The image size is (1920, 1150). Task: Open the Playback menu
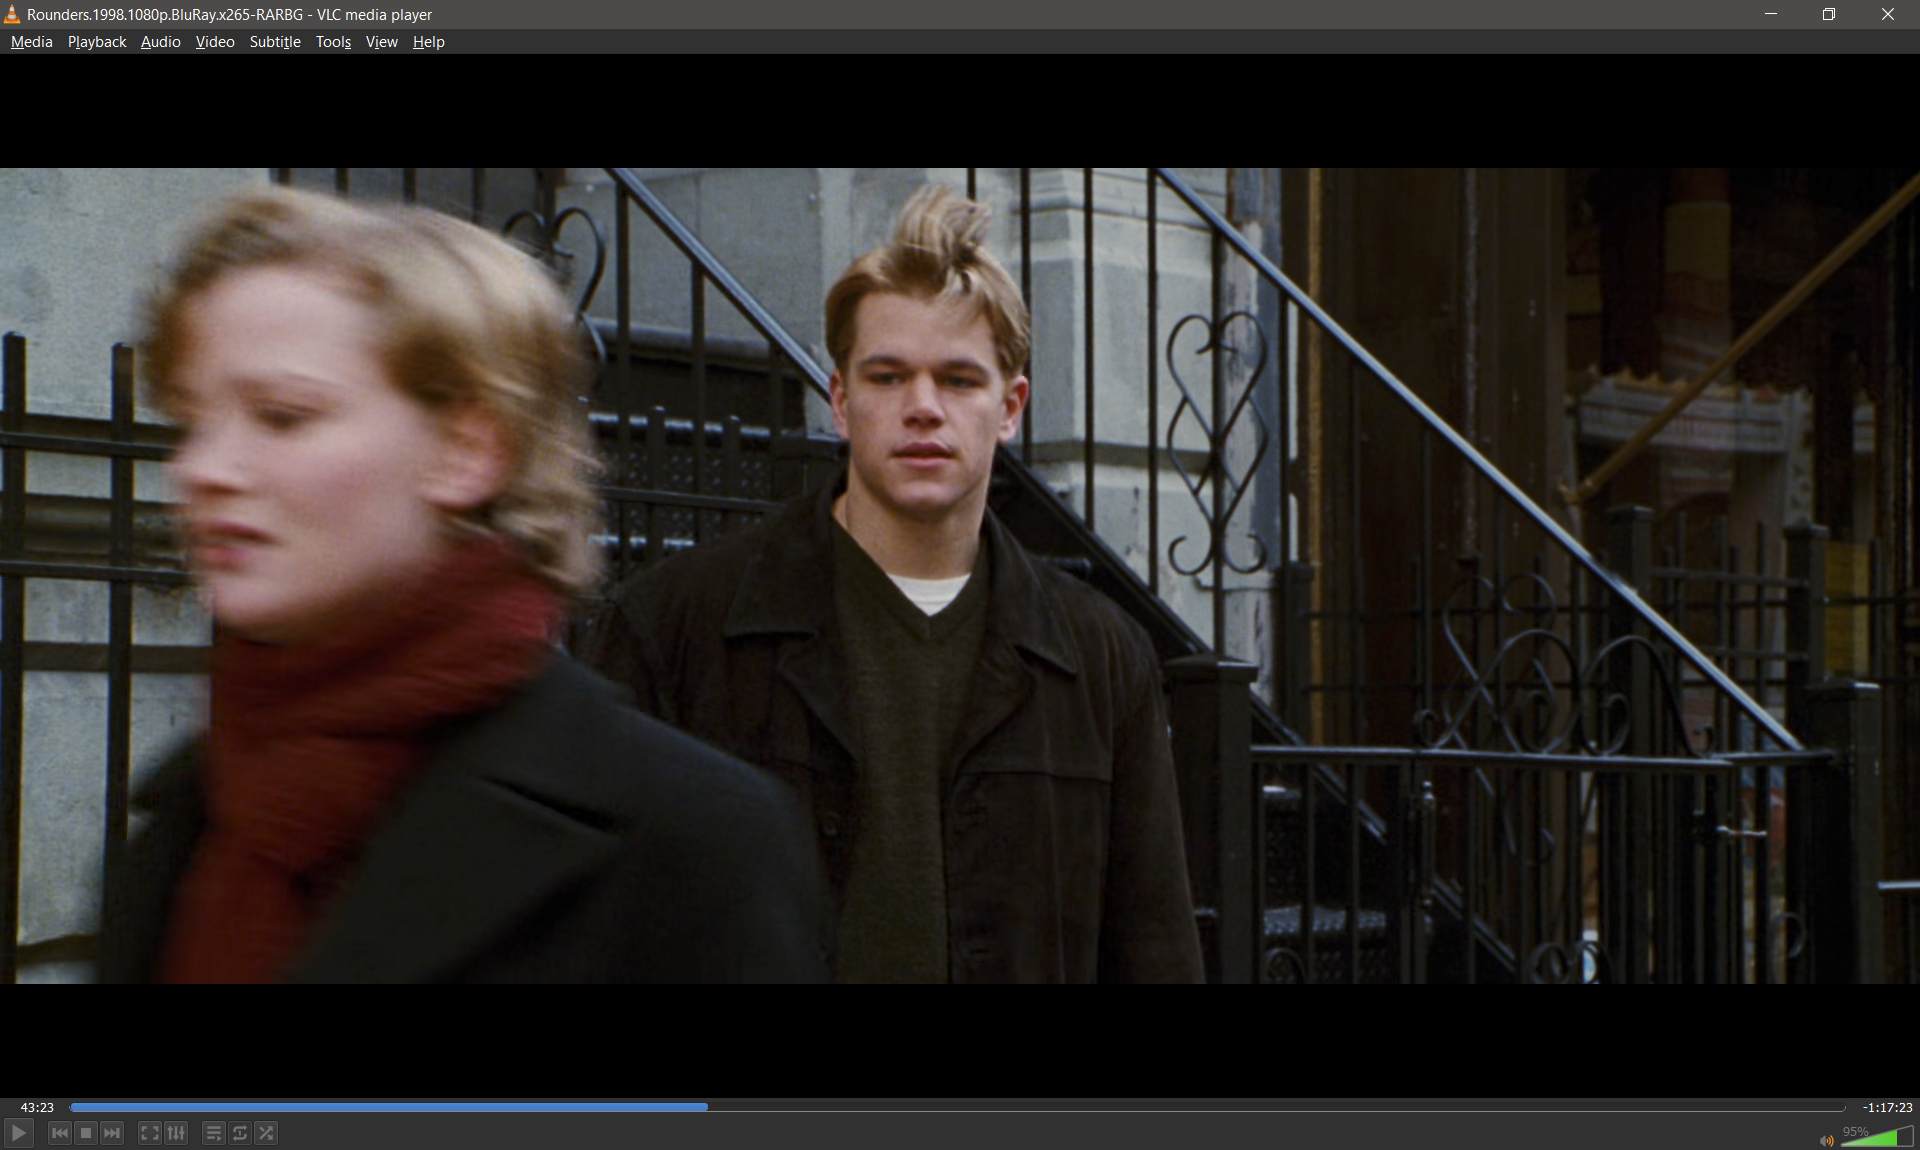click(x=97, y=42)
